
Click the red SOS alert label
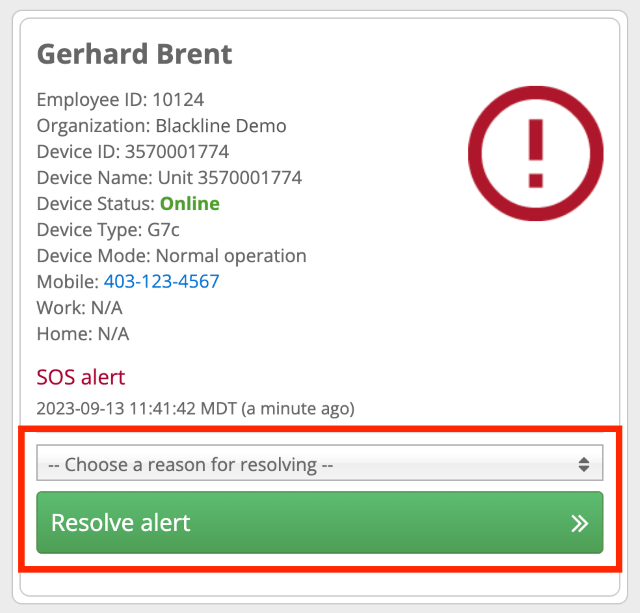(81, 377)
